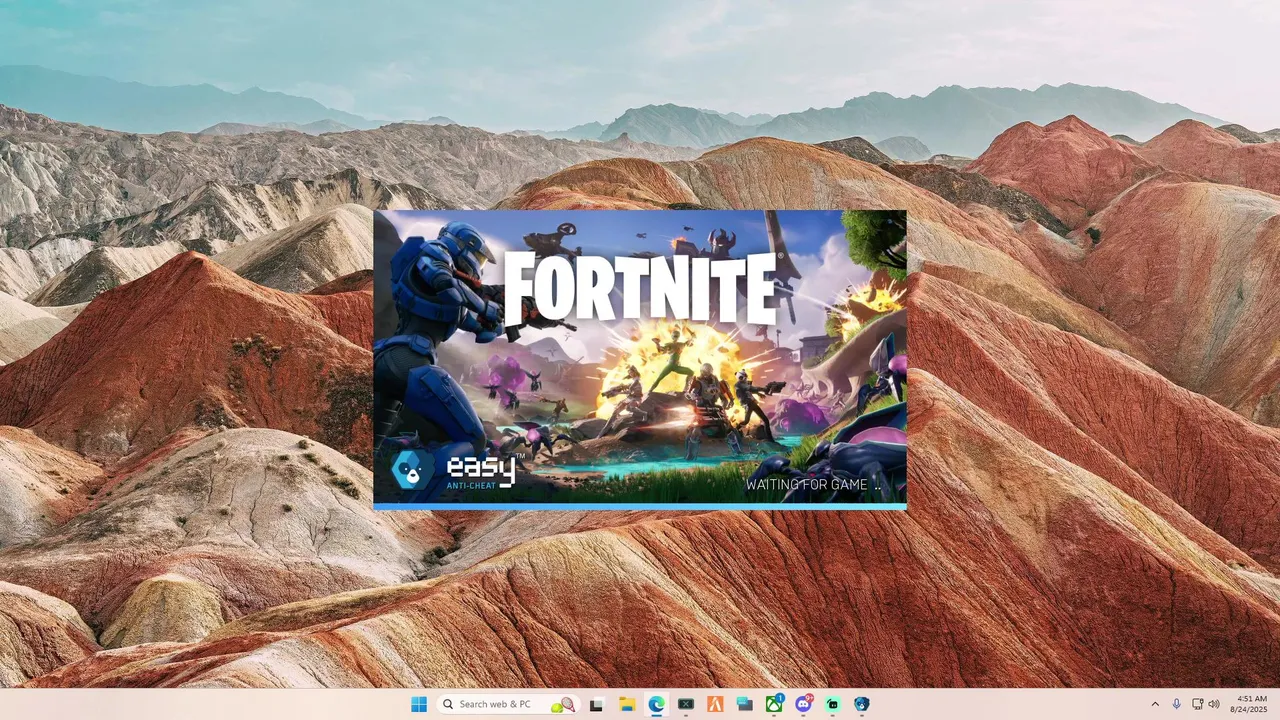This screenshot has width=1280, height=720.
Task: Open the dark green X app icon on taskbar
Action: 686,704
